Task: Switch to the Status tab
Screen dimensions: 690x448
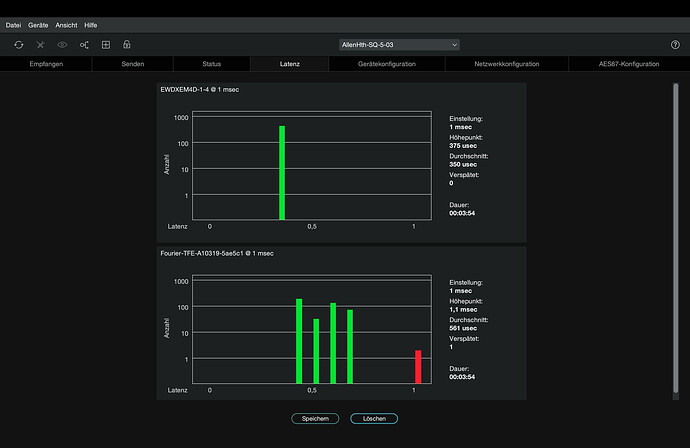Action: tap(212, 64)
